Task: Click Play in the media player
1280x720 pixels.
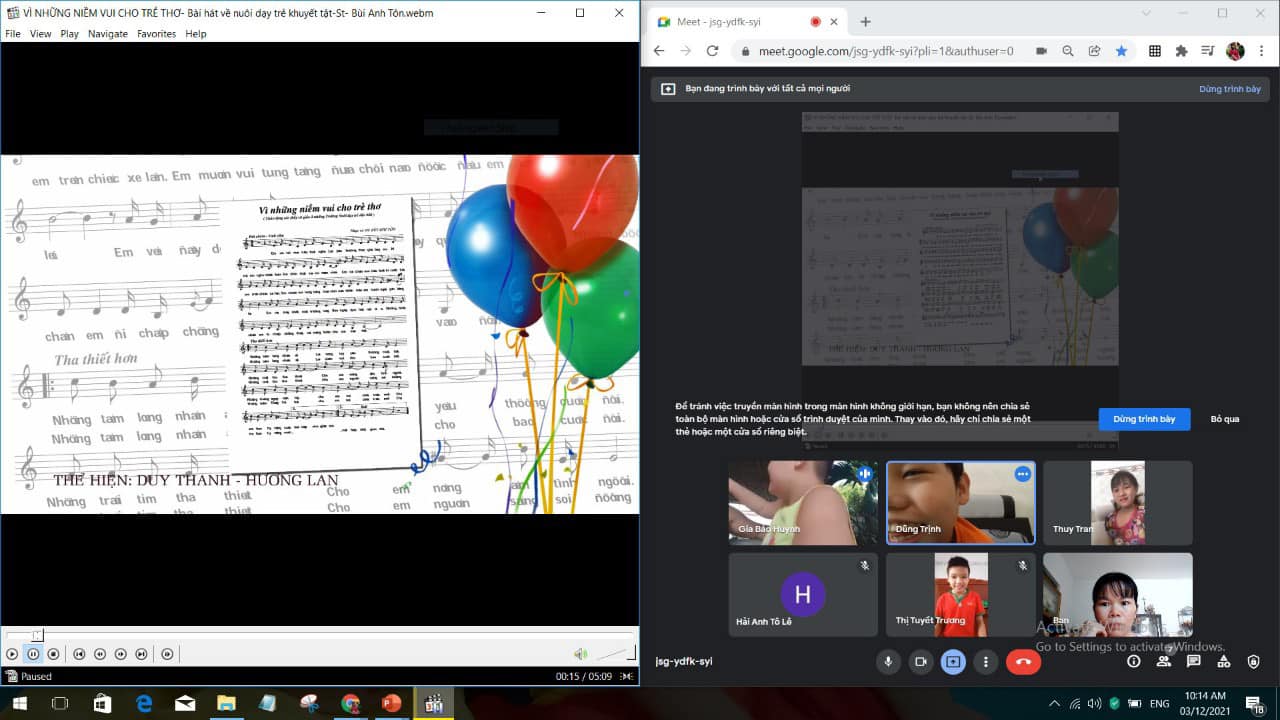Action: point(12,654)
